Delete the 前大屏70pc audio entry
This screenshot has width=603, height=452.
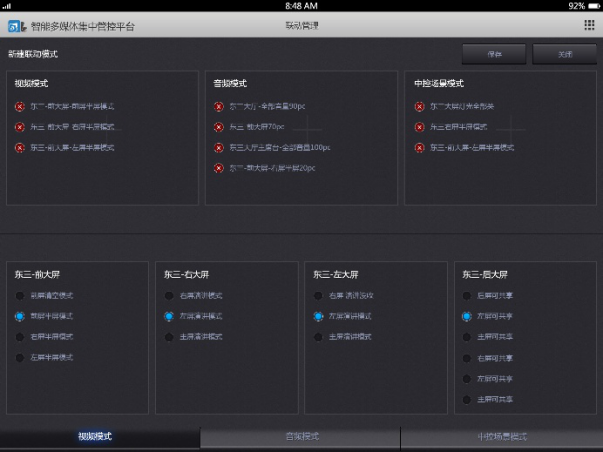coord(218,127)
